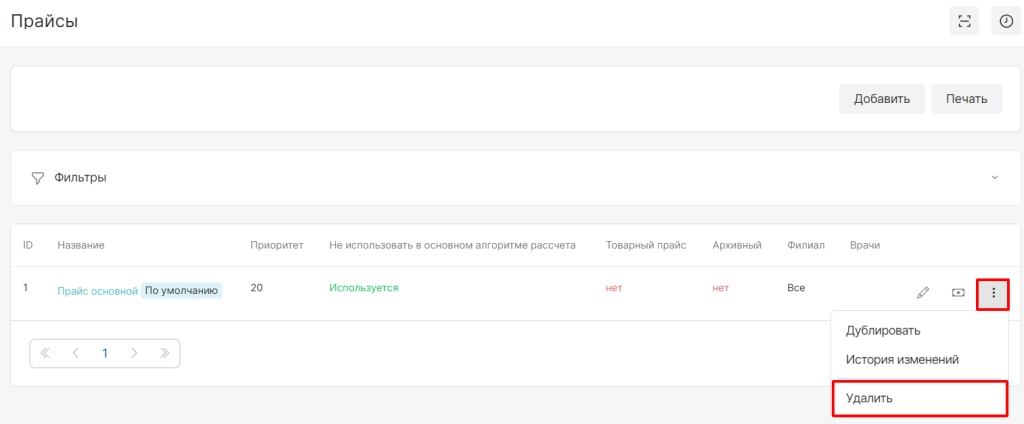Open the Прайс основной link

[x=97, y=291]
